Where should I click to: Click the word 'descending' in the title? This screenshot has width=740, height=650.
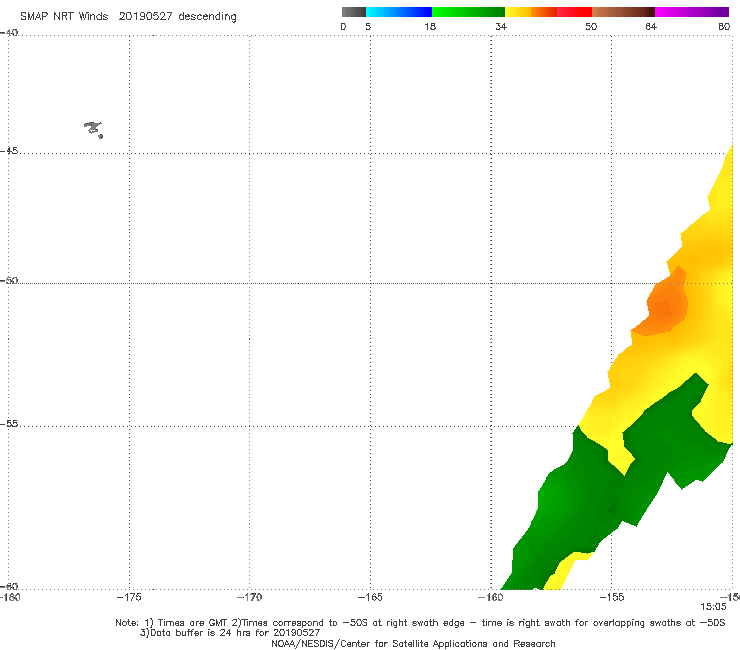[x=208, y=17]
